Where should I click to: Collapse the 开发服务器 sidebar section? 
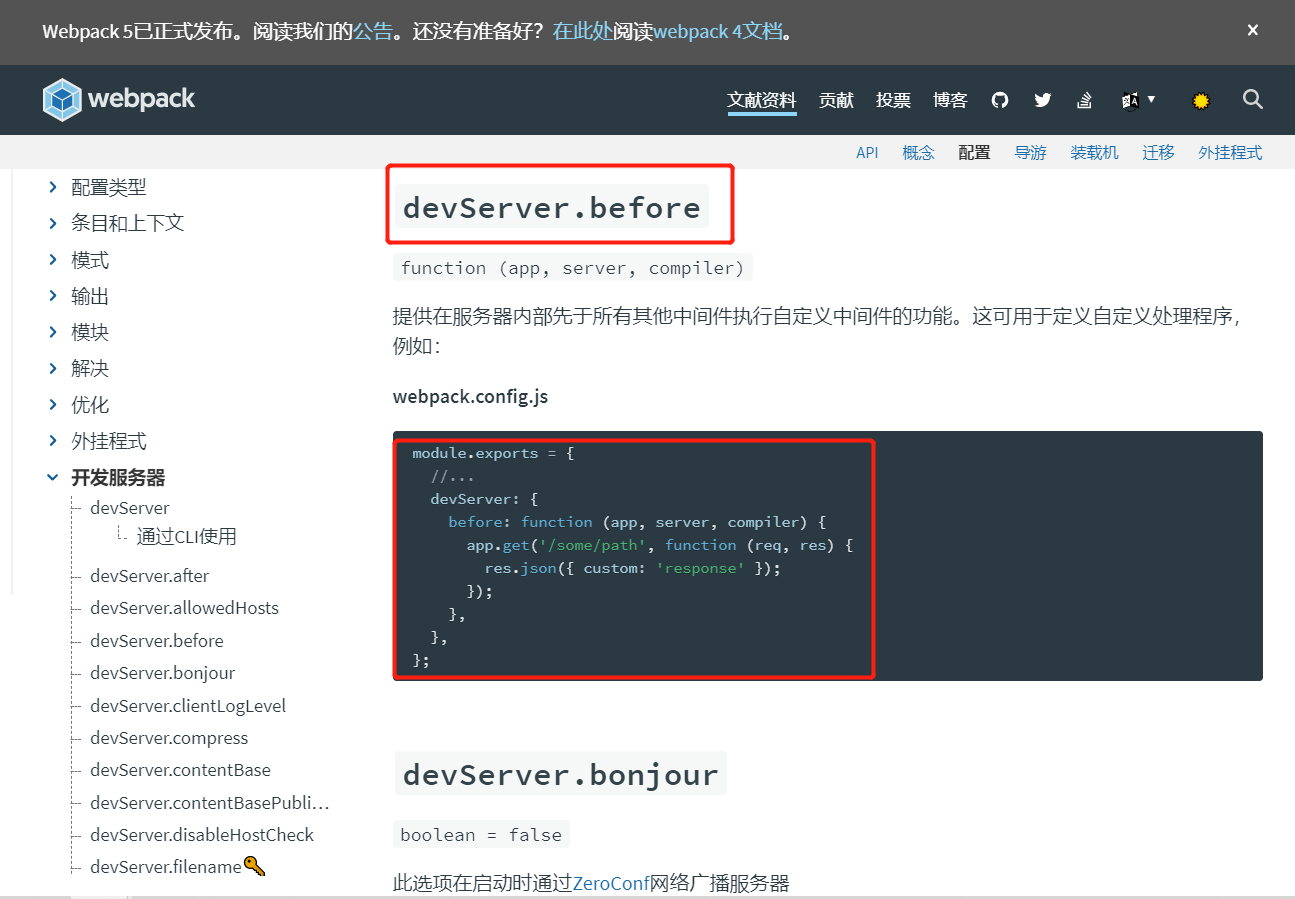(x=53, y=478)
